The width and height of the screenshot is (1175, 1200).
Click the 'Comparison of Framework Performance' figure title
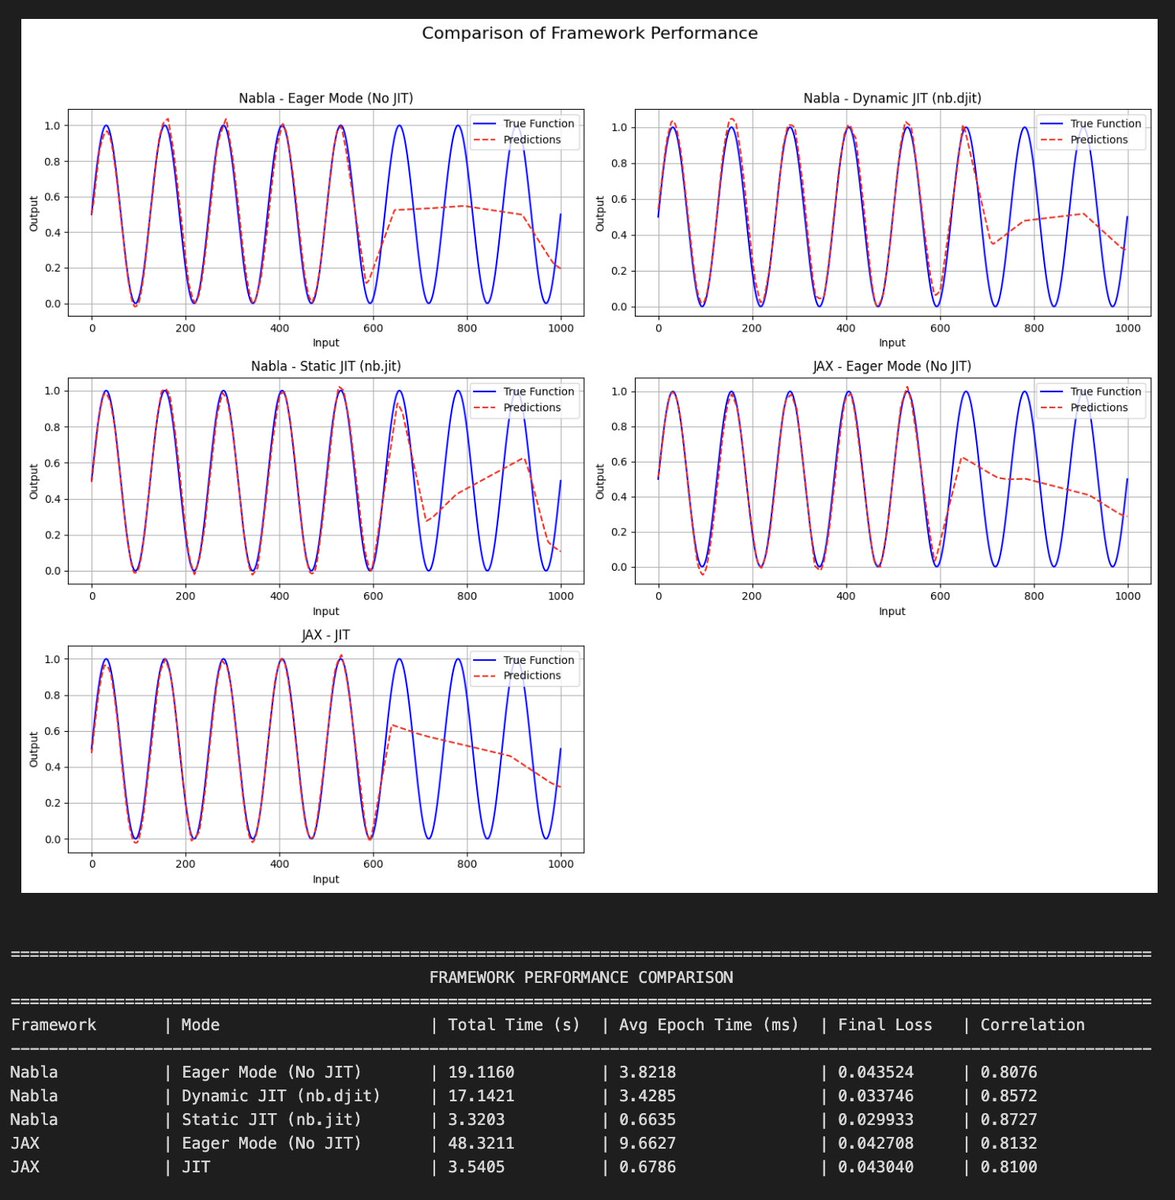589,33
